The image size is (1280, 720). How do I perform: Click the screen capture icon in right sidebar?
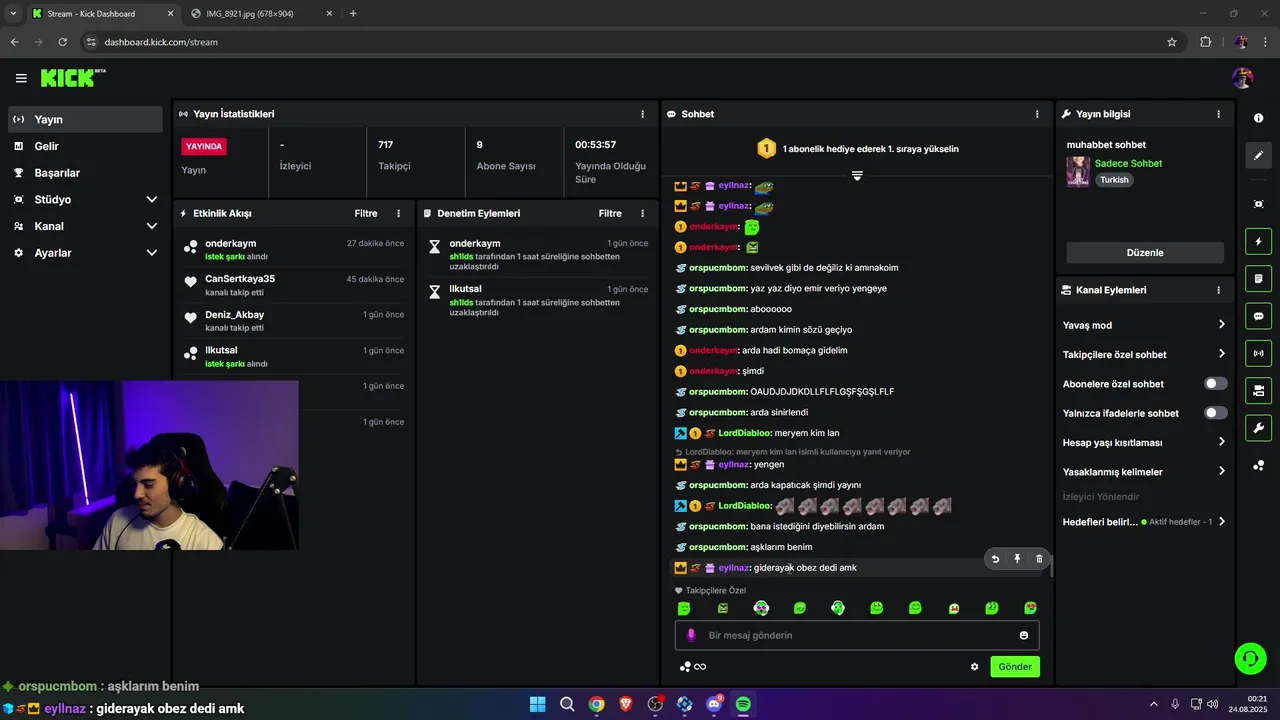pyautogui.click(x=1258, y=204)
